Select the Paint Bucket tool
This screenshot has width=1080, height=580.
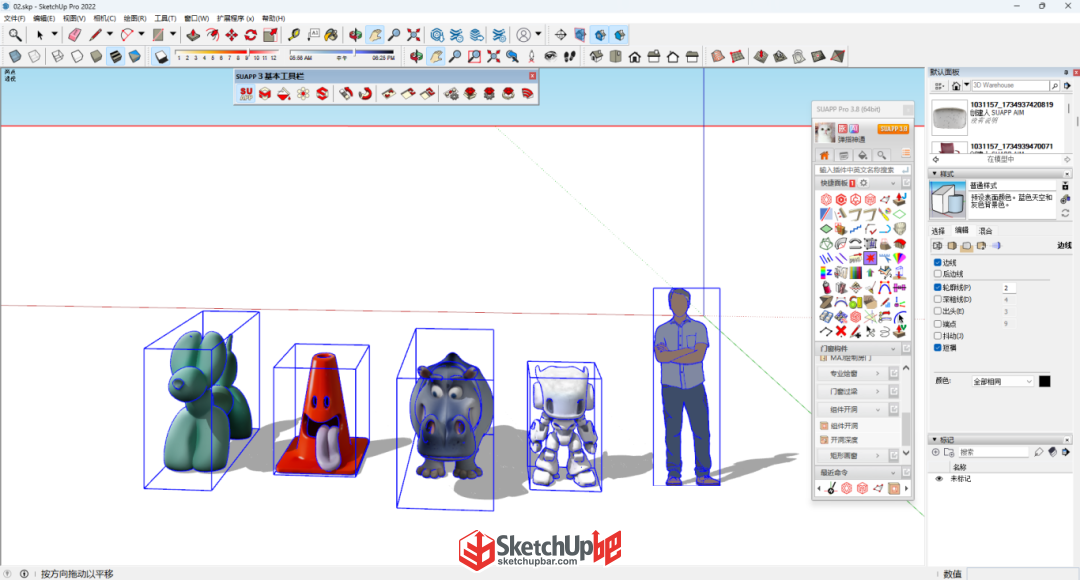(x=331, y=34)
